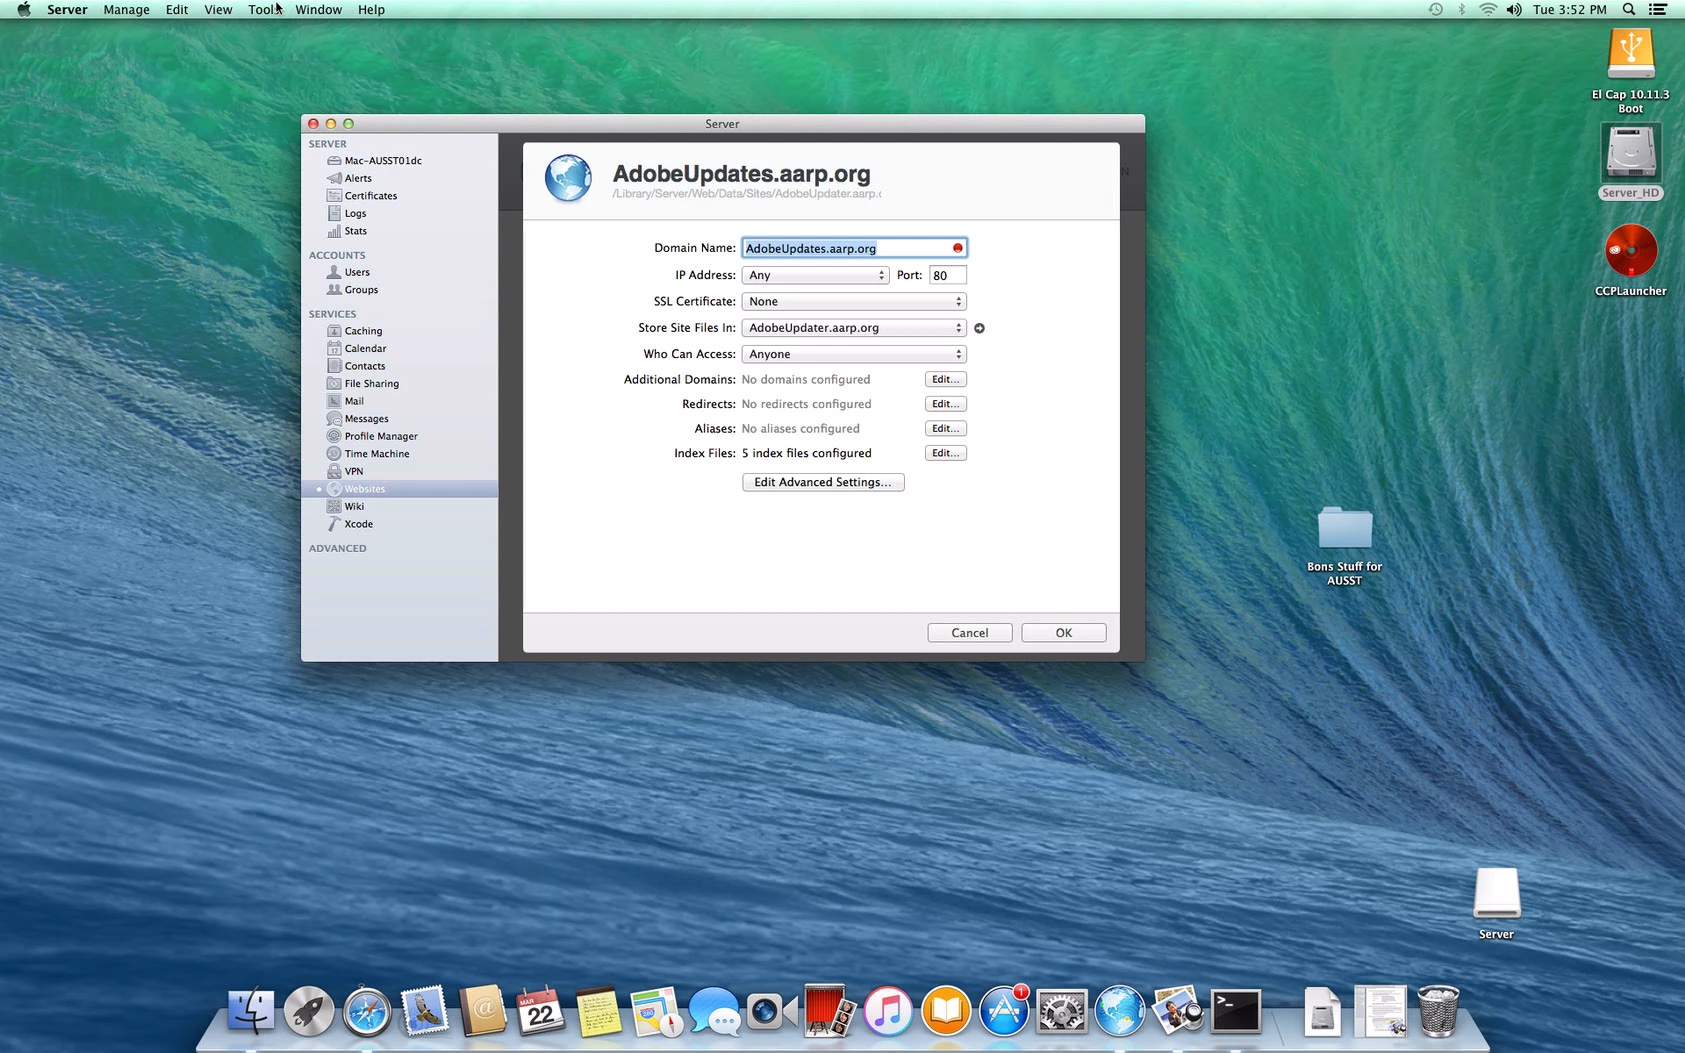Open System Preferences from the Dock

(x=1061, y=1011)
